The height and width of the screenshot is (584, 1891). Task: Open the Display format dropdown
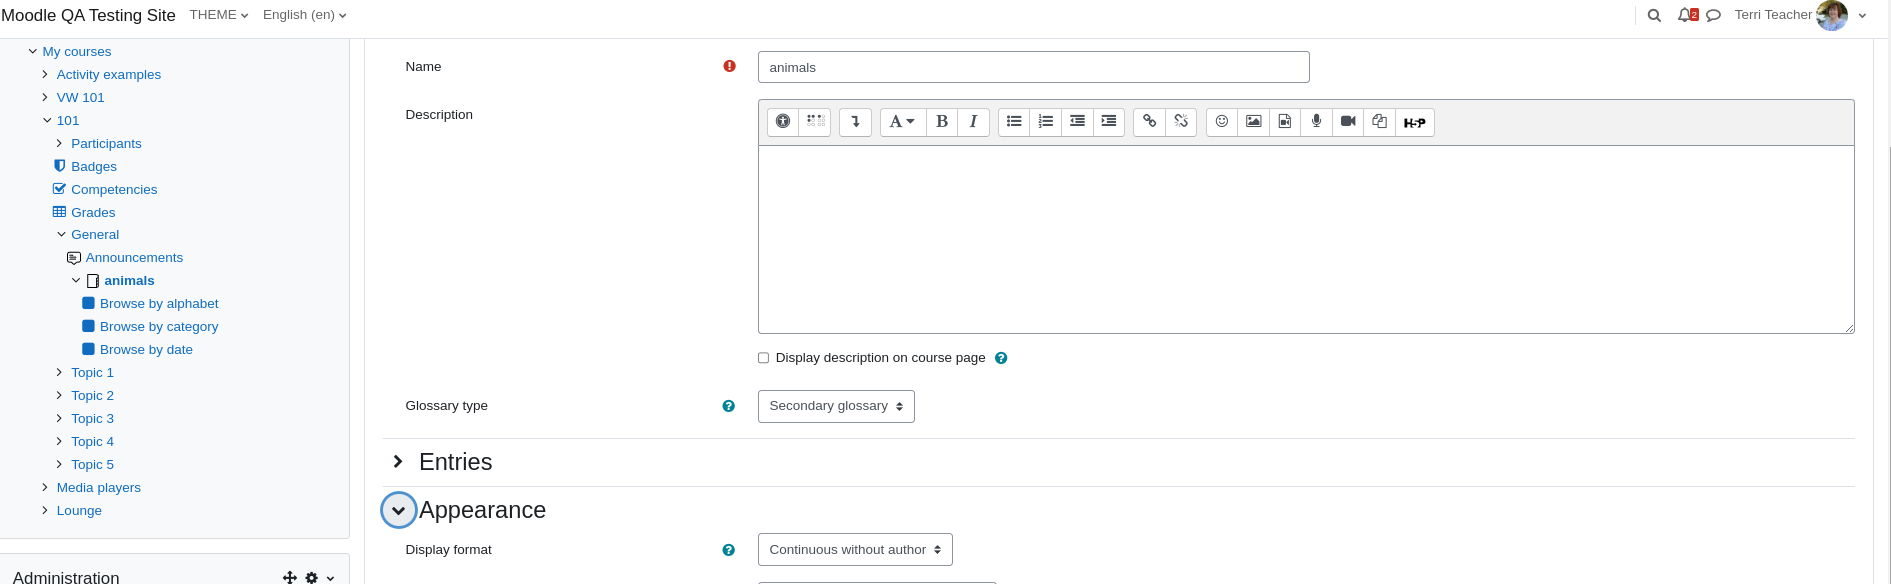click(x=855, y=550)
